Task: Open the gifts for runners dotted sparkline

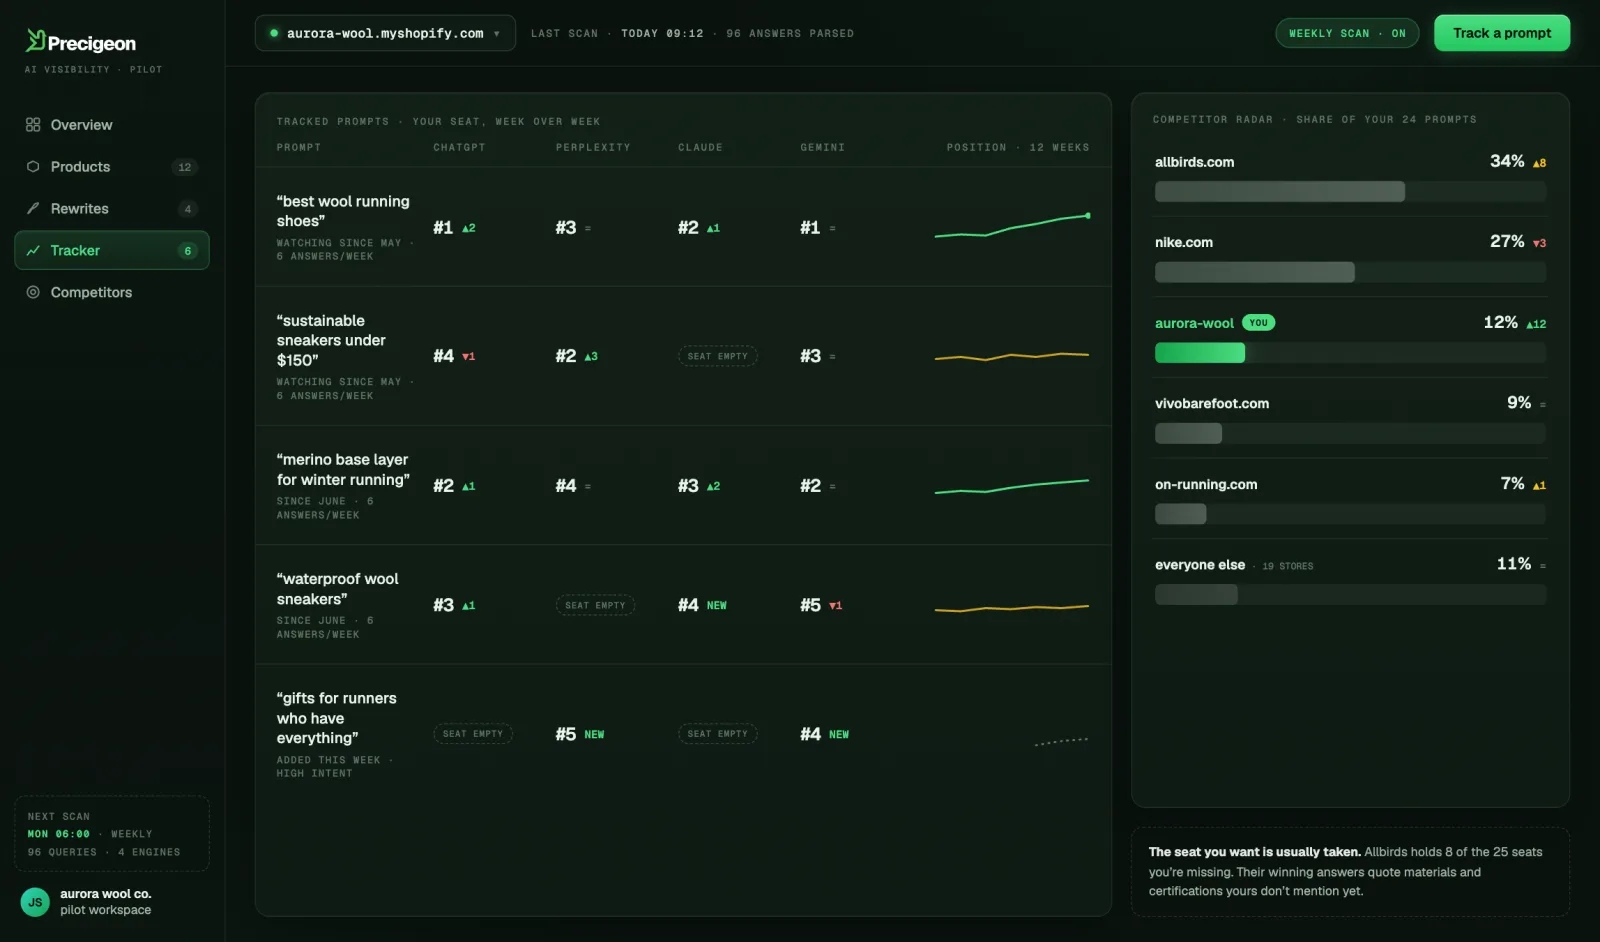Action: 1061,741
